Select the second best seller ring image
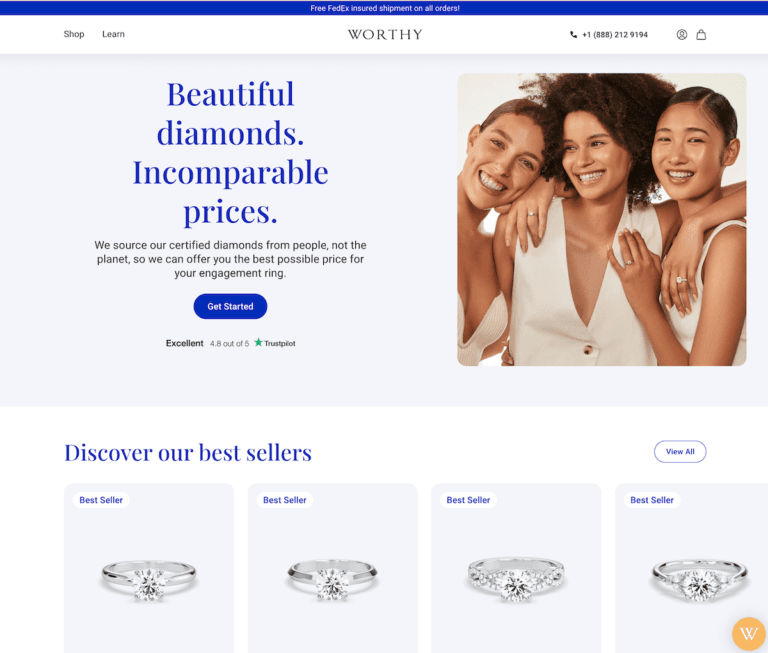 (332, 580)
